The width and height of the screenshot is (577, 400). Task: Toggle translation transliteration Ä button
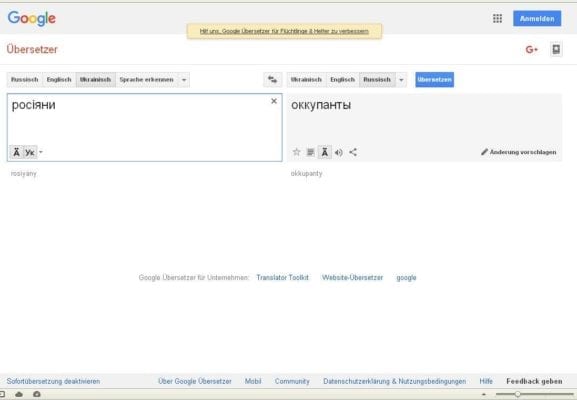(x=325, y=152)
